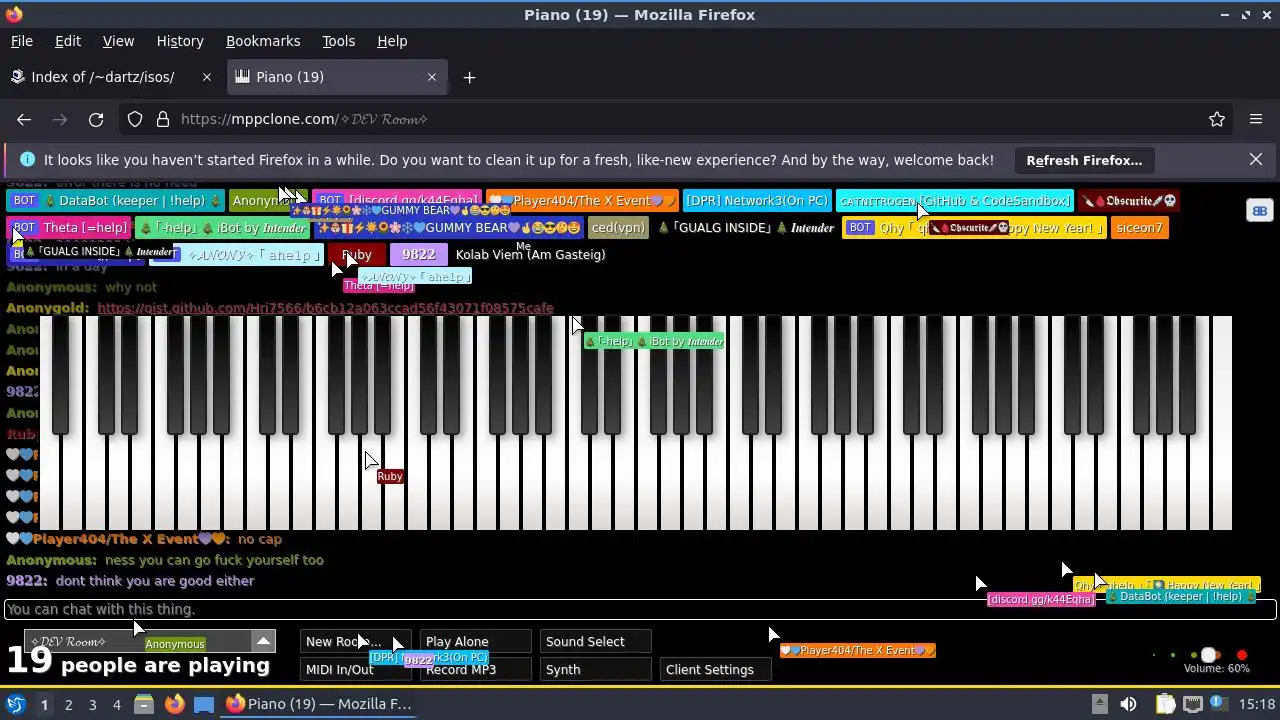
Task: Select the Theta [=help] bot tag in list
Action: 70,228
